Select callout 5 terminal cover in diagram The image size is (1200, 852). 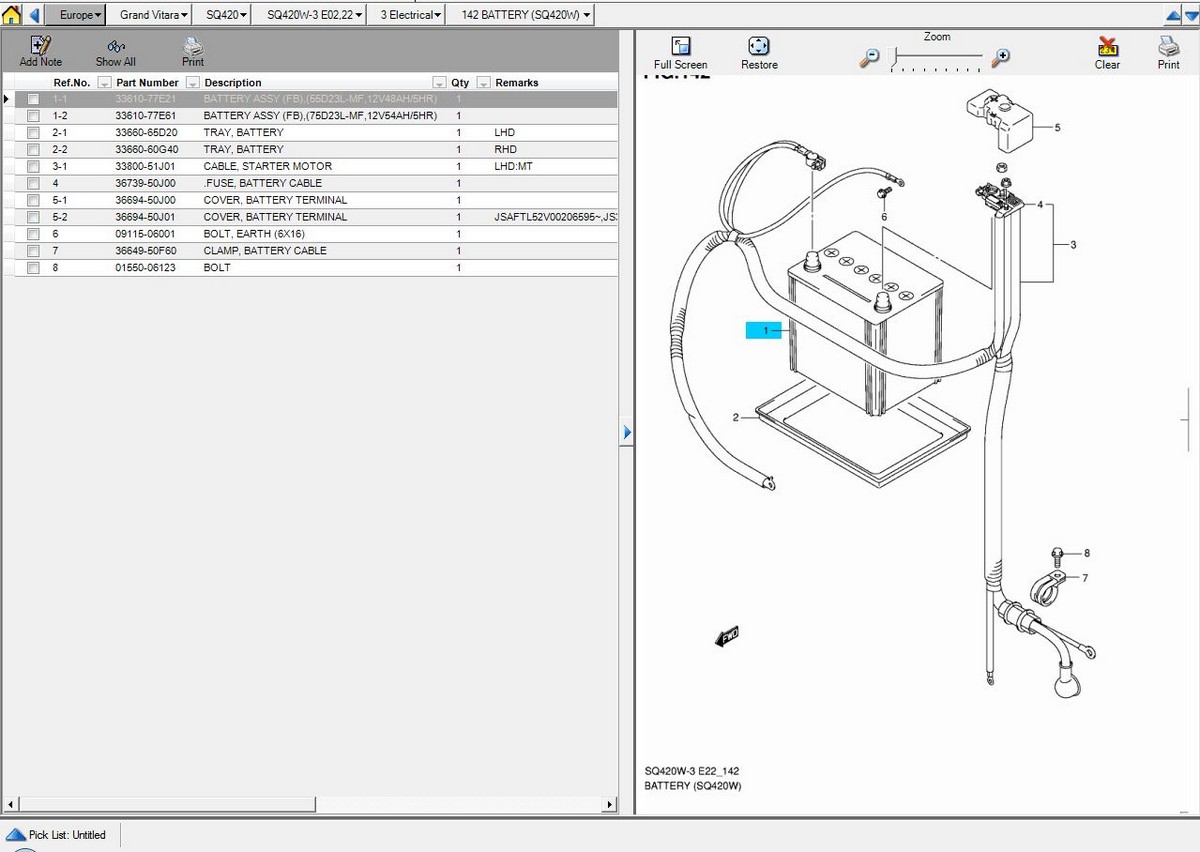click(1058, 127)
